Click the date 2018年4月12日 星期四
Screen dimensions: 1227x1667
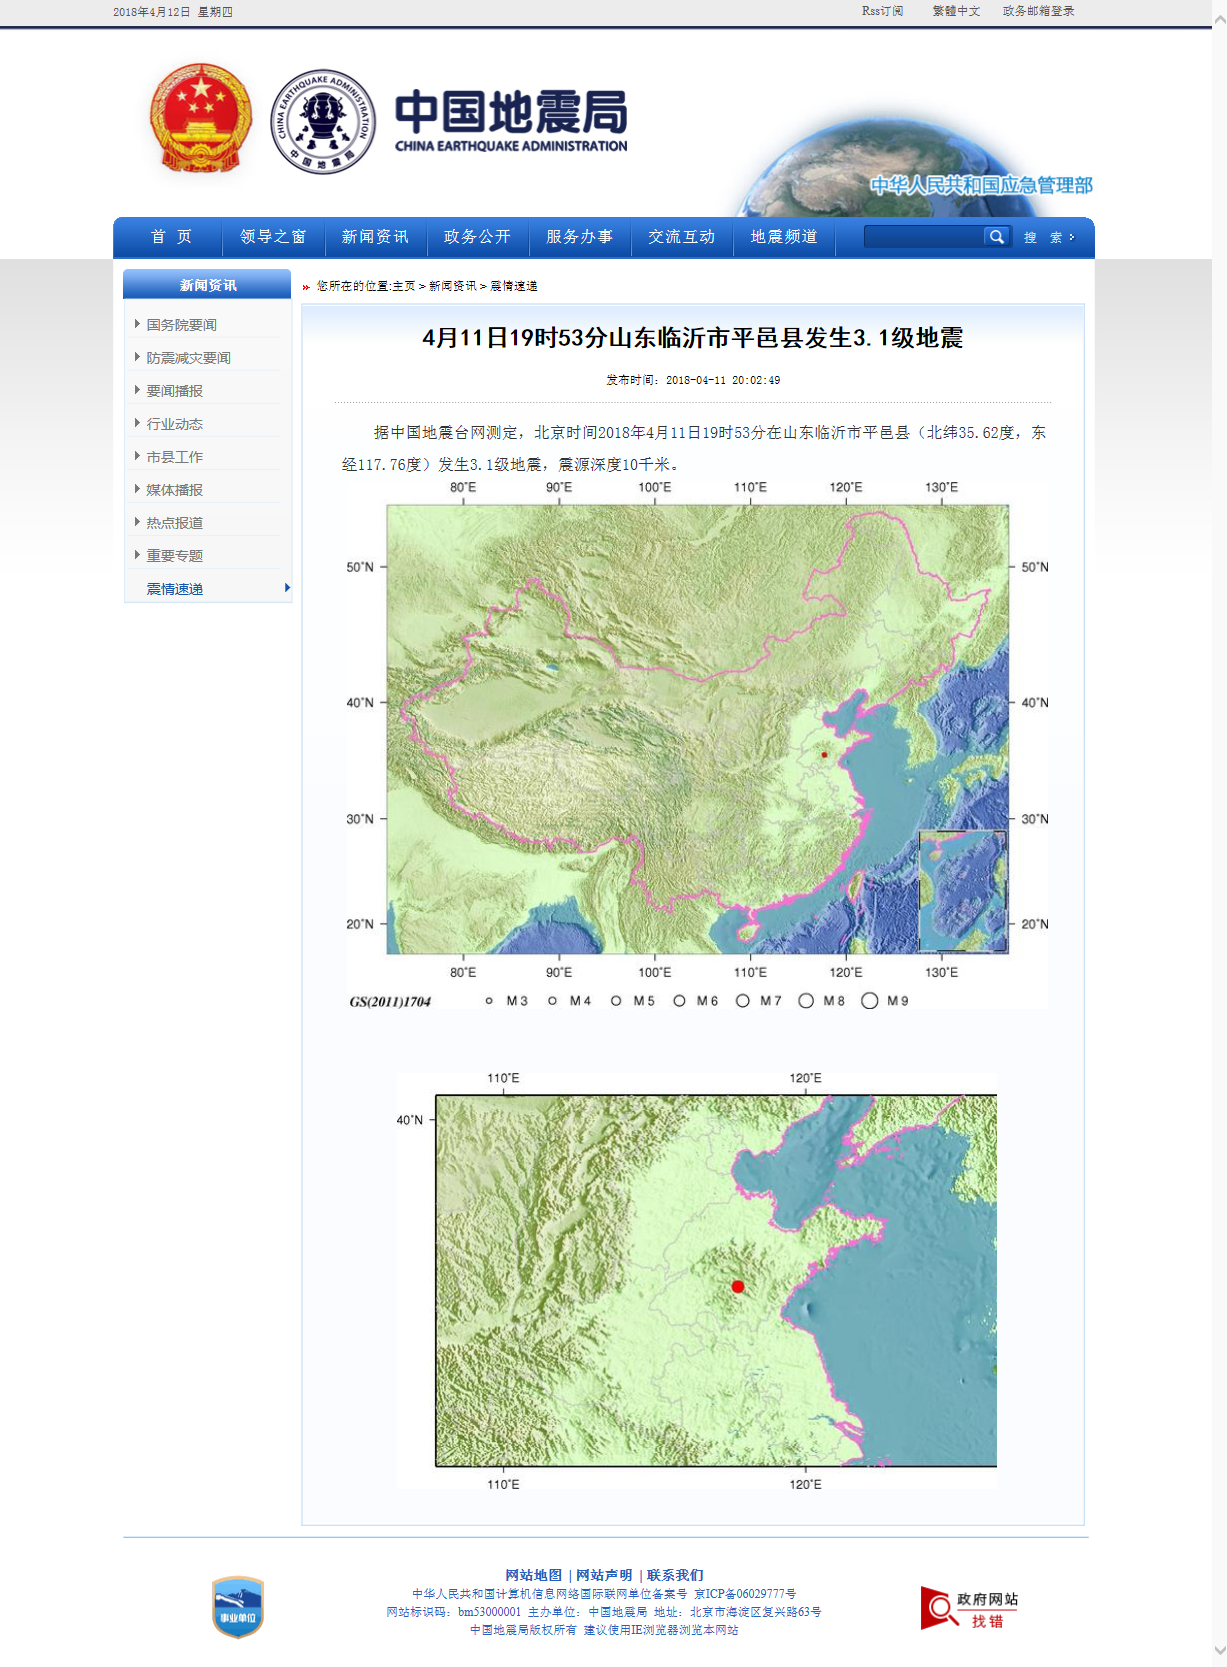coord(173,12)
